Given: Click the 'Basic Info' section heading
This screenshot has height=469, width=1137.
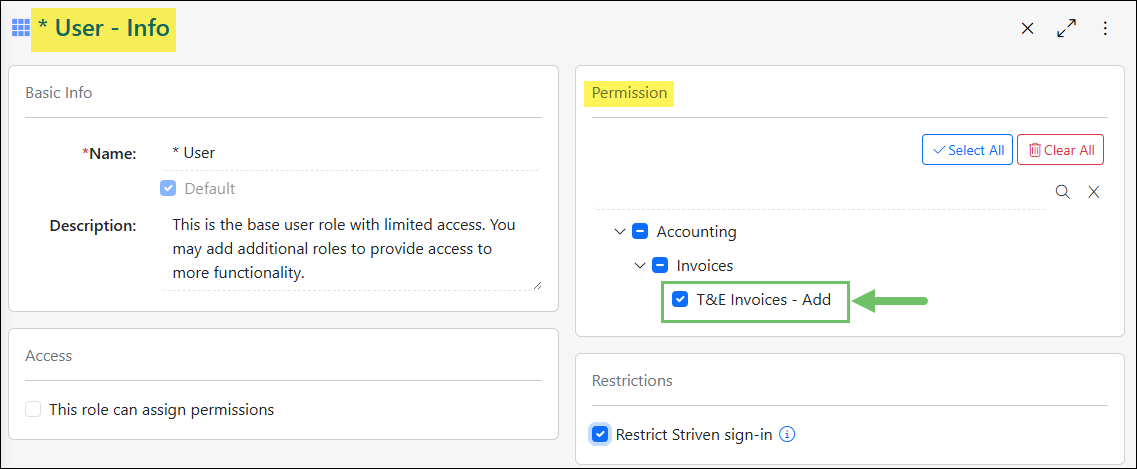Looking at the screenshot, I should coord(59,93).
